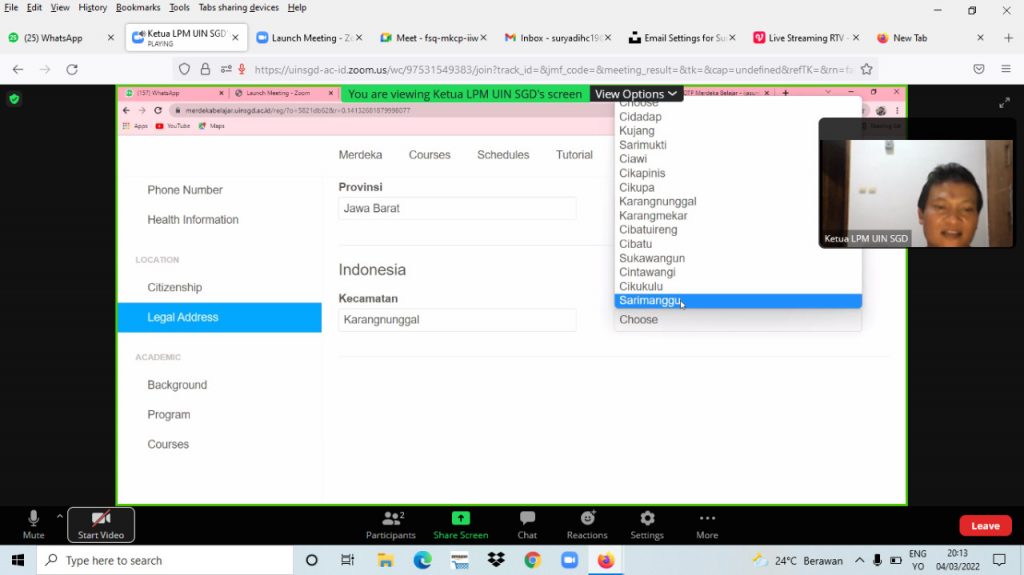Enter full screen in Zoom view
This screenshot has height=575, width=1024.
coord(1004,103)
